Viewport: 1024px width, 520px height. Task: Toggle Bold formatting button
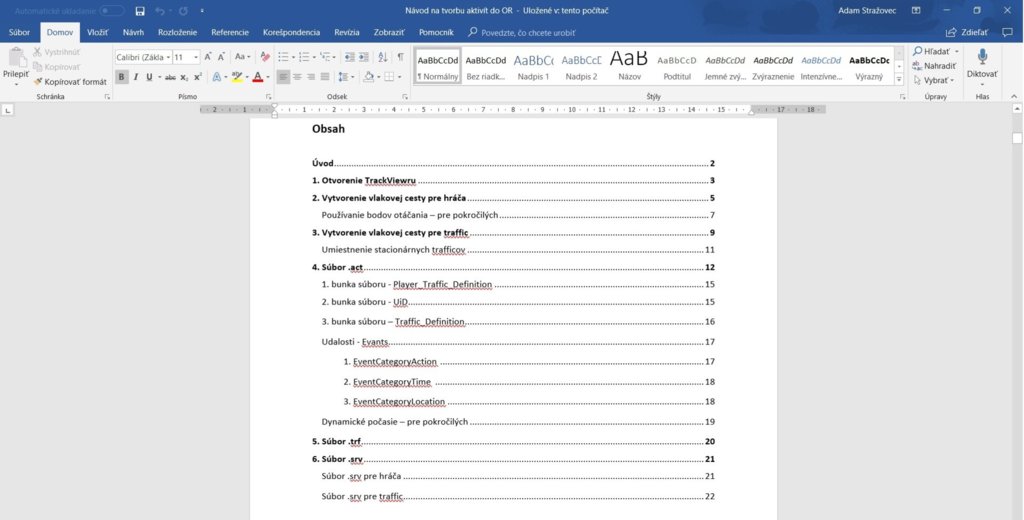[122, 77]
